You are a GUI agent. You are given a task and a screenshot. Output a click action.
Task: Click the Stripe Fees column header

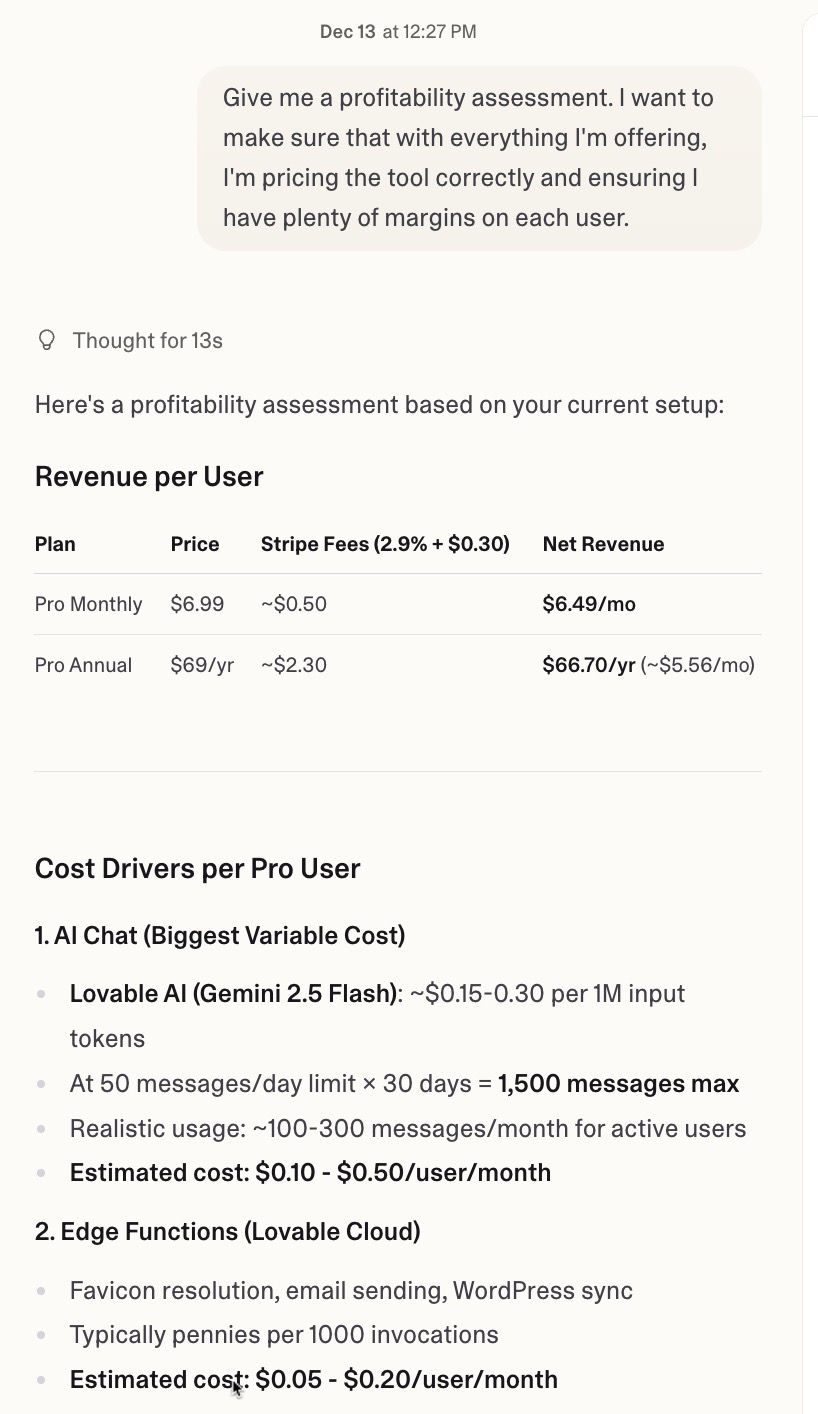385,544
